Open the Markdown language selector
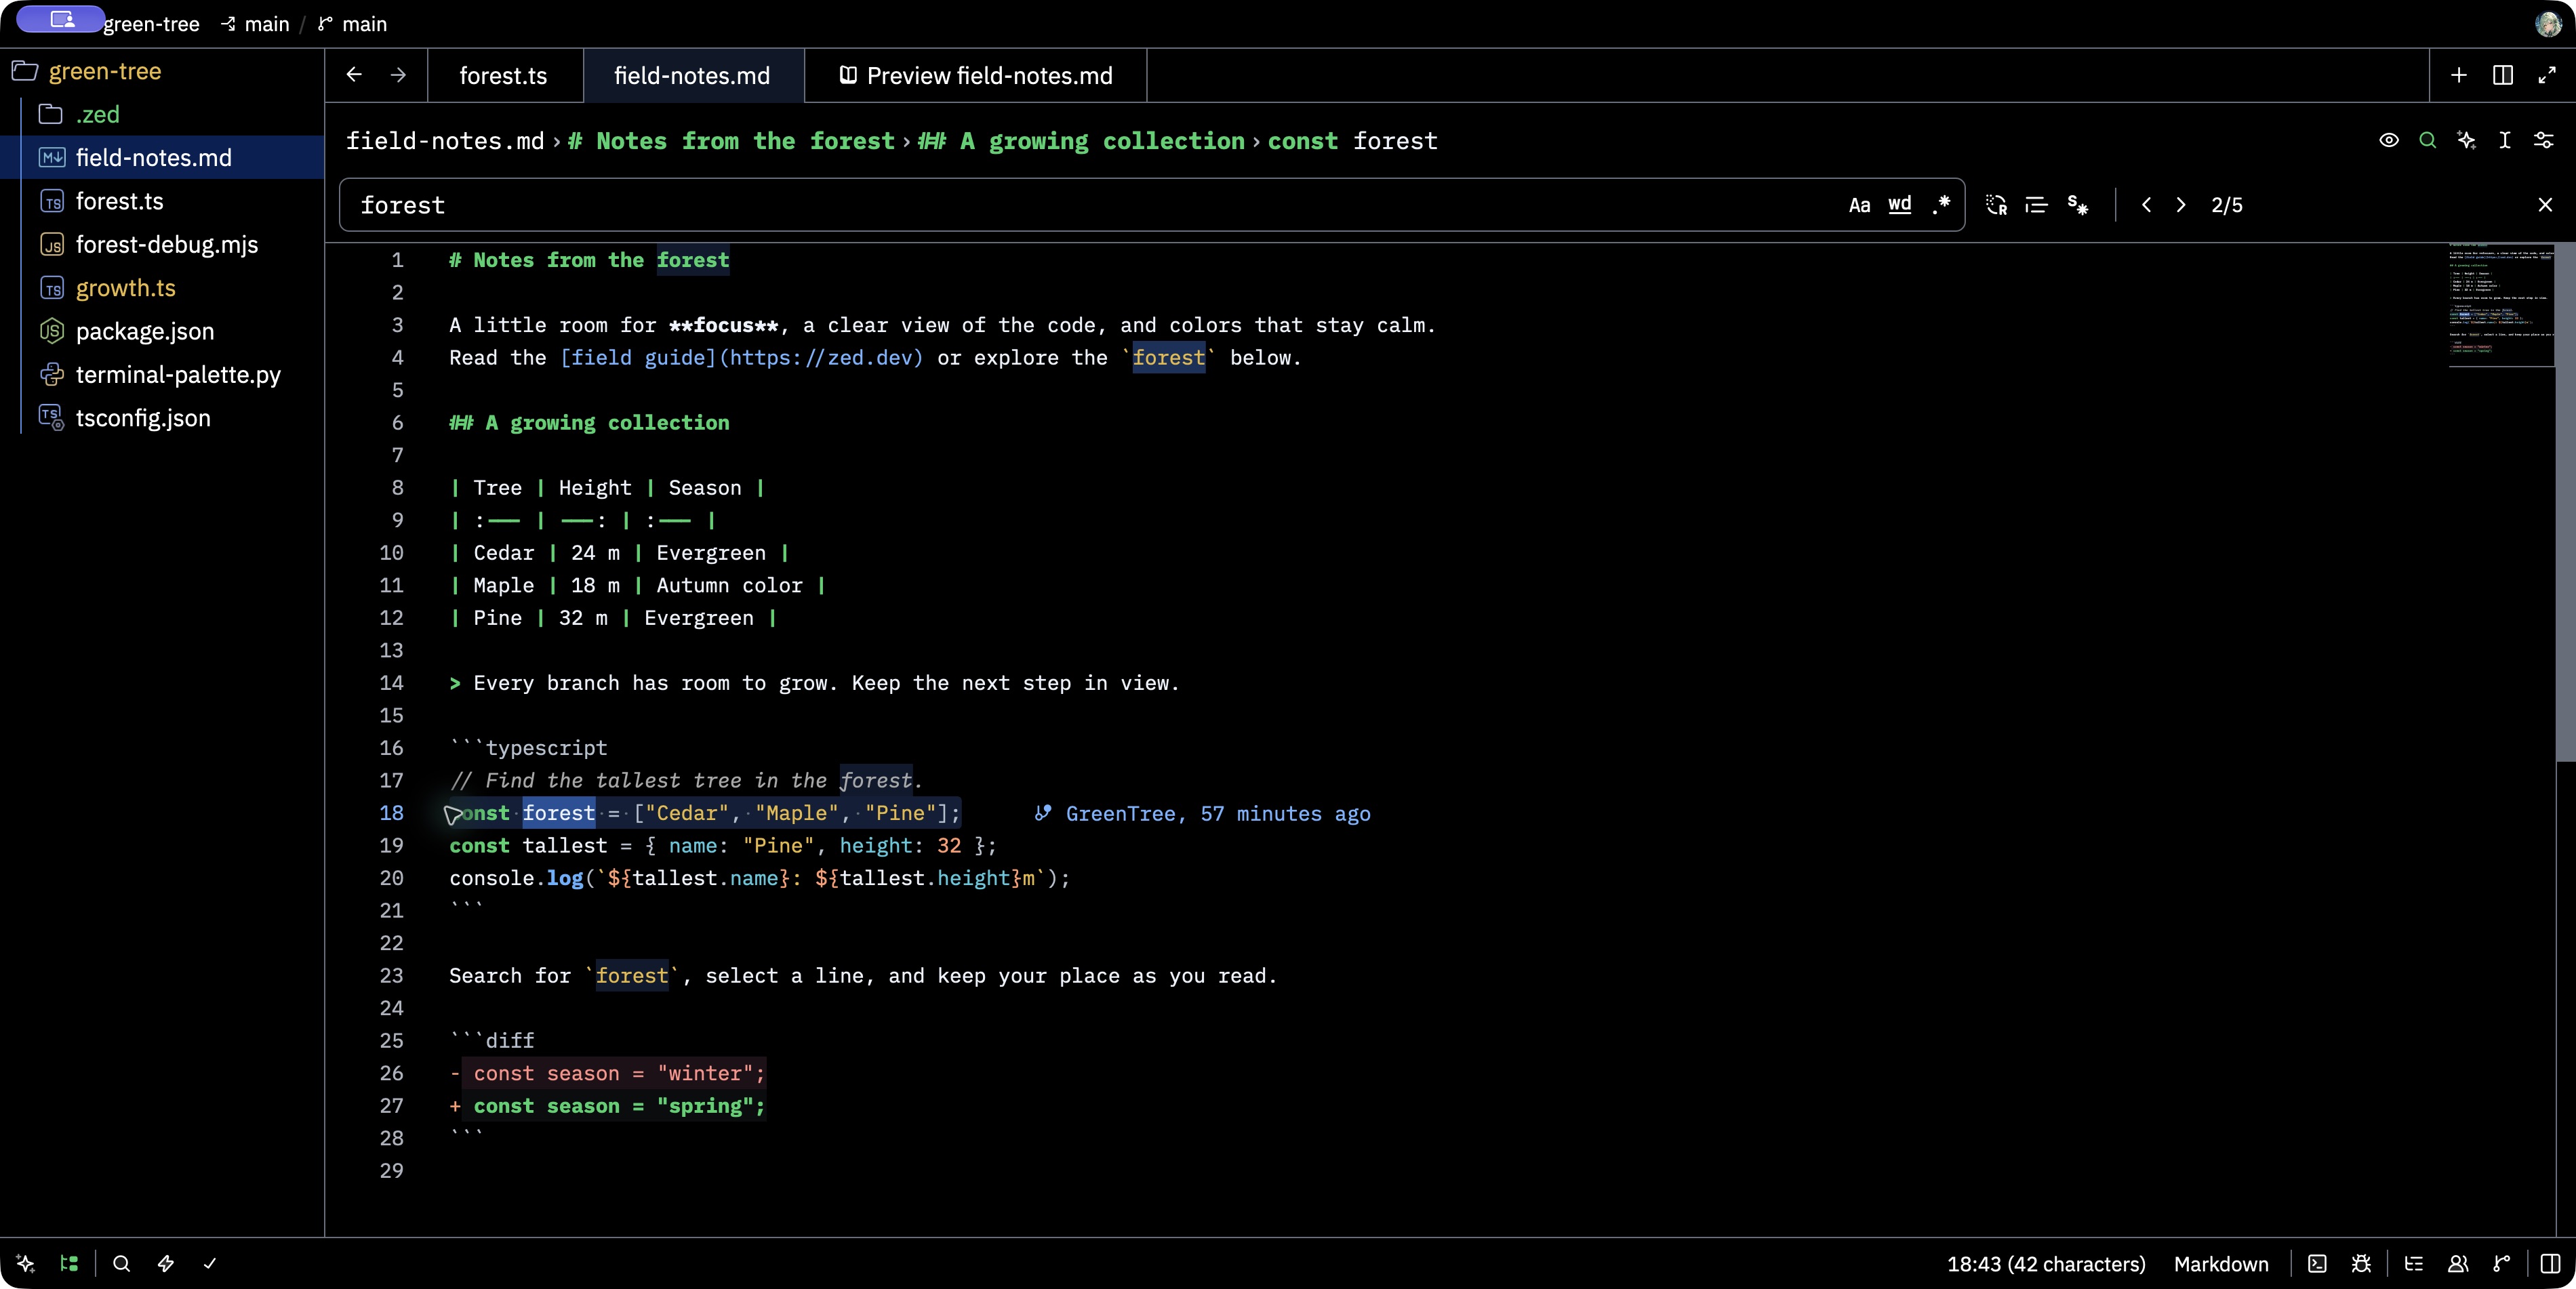Image resolution: width=2576 pixels, height=1289 pixels. pos(2221,1264)
